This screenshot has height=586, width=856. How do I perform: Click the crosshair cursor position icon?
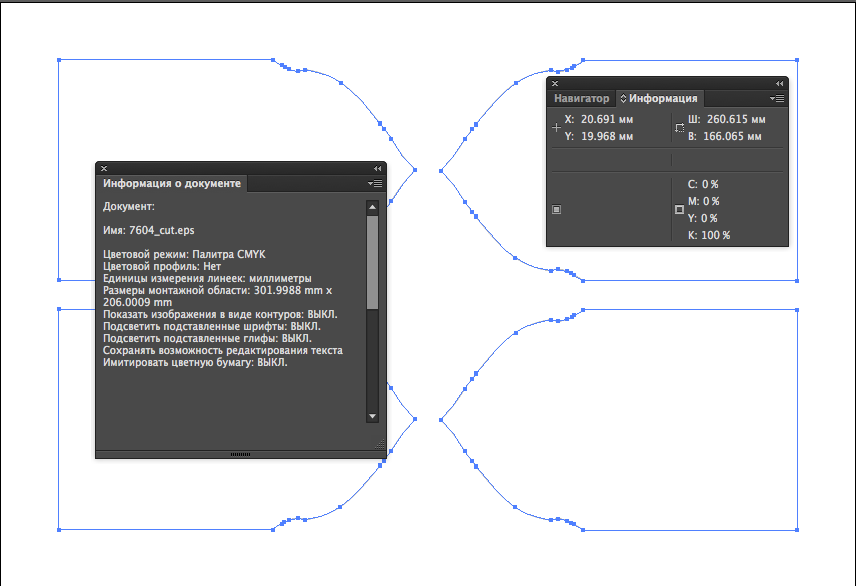pyautogui.click(x=556, y=127)
